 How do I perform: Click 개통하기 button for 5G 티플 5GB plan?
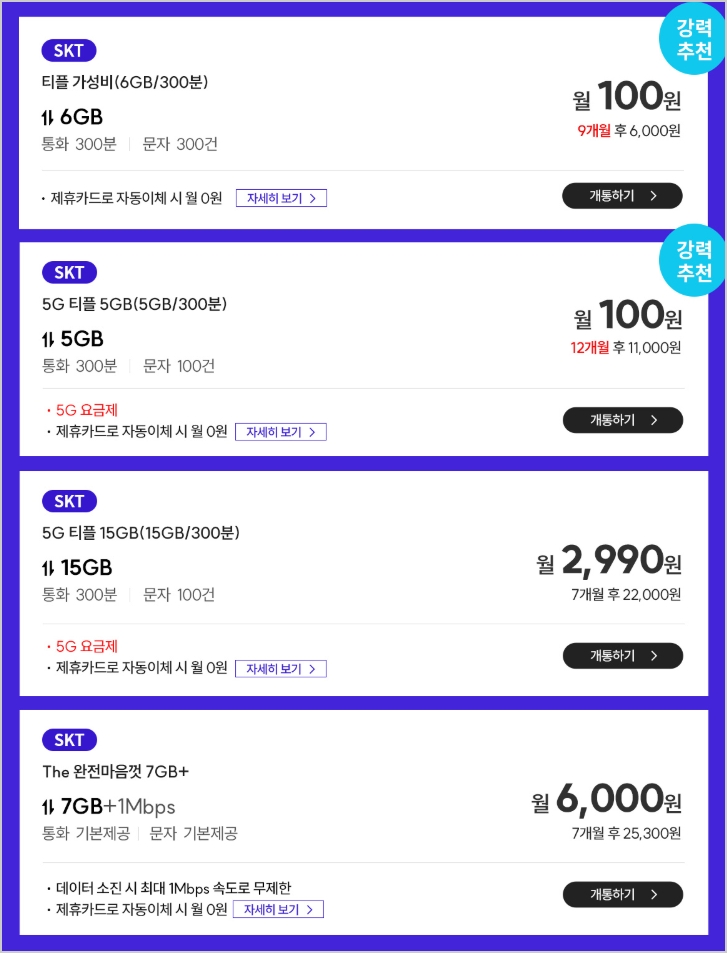click(622, 420)
